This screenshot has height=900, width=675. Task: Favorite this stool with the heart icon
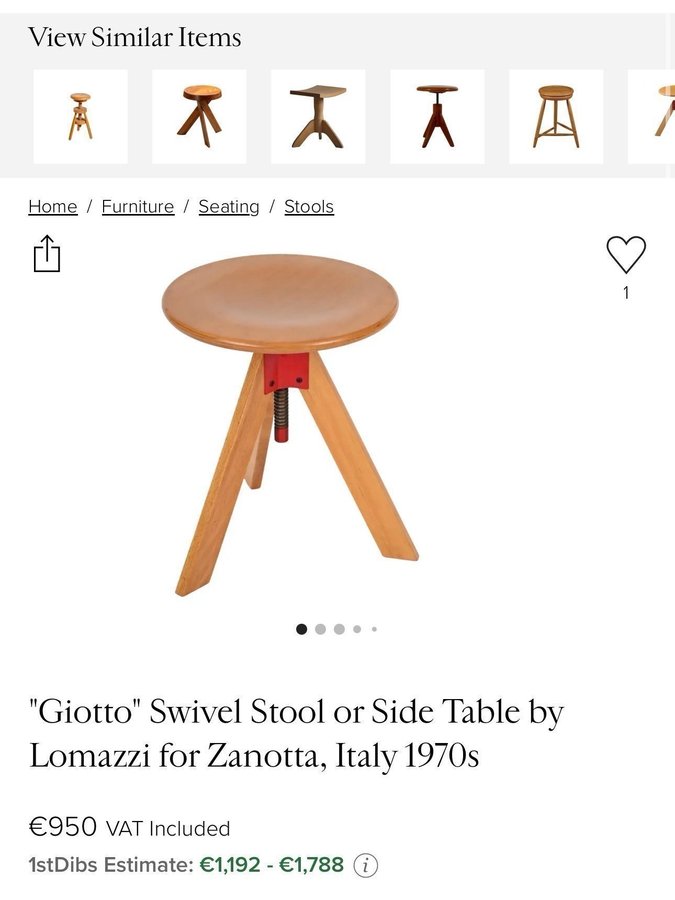pos(626,255)
